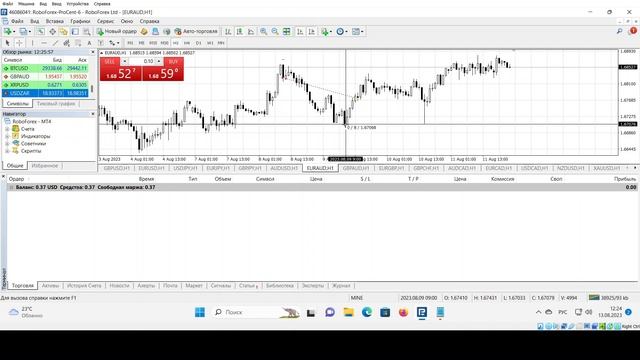
Task: Open the Вставка menu
Action: point(55,21)
